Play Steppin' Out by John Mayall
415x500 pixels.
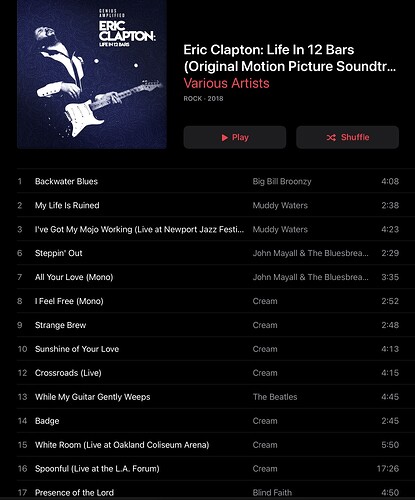point(208,253)
